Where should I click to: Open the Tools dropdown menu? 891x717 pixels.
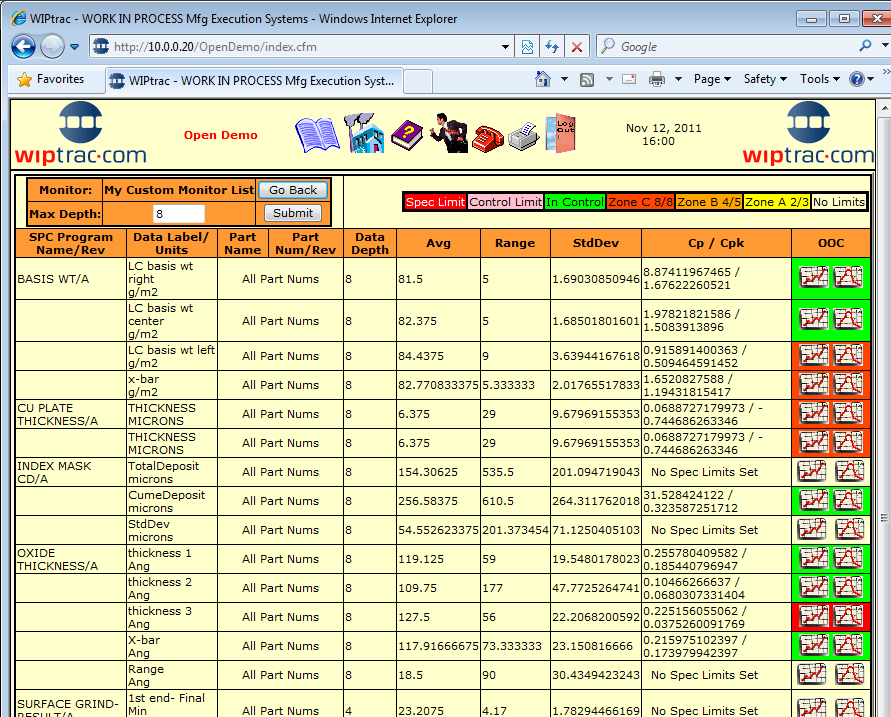(820, 79)
